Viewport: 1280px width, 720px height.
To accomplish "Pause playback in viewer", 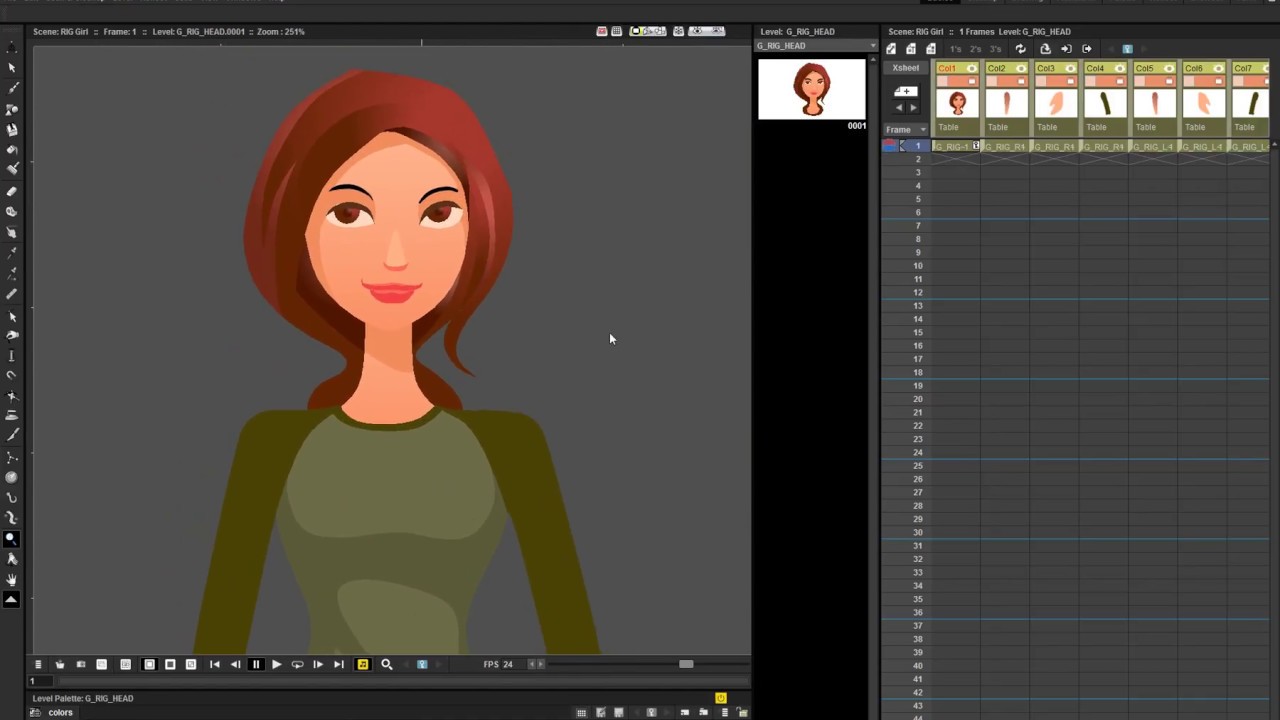I will point(255,664).
